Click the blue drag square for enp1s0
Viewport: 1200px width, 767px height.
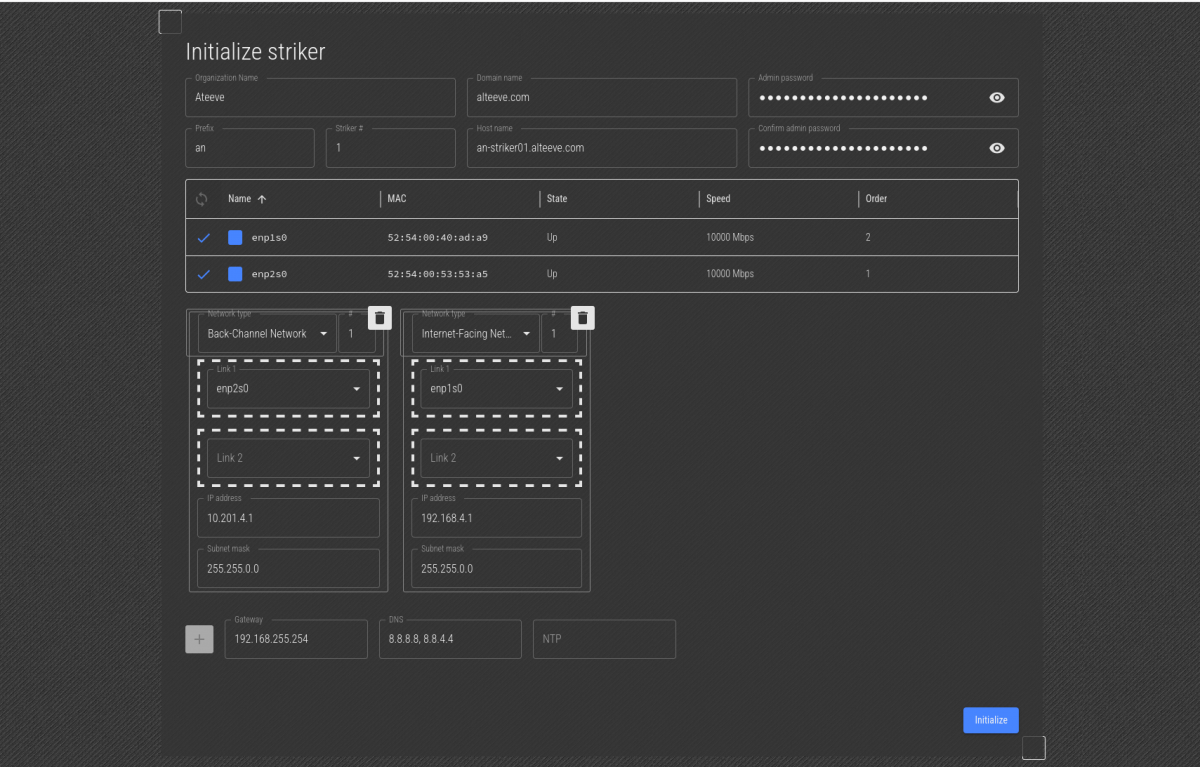point(235,238)
